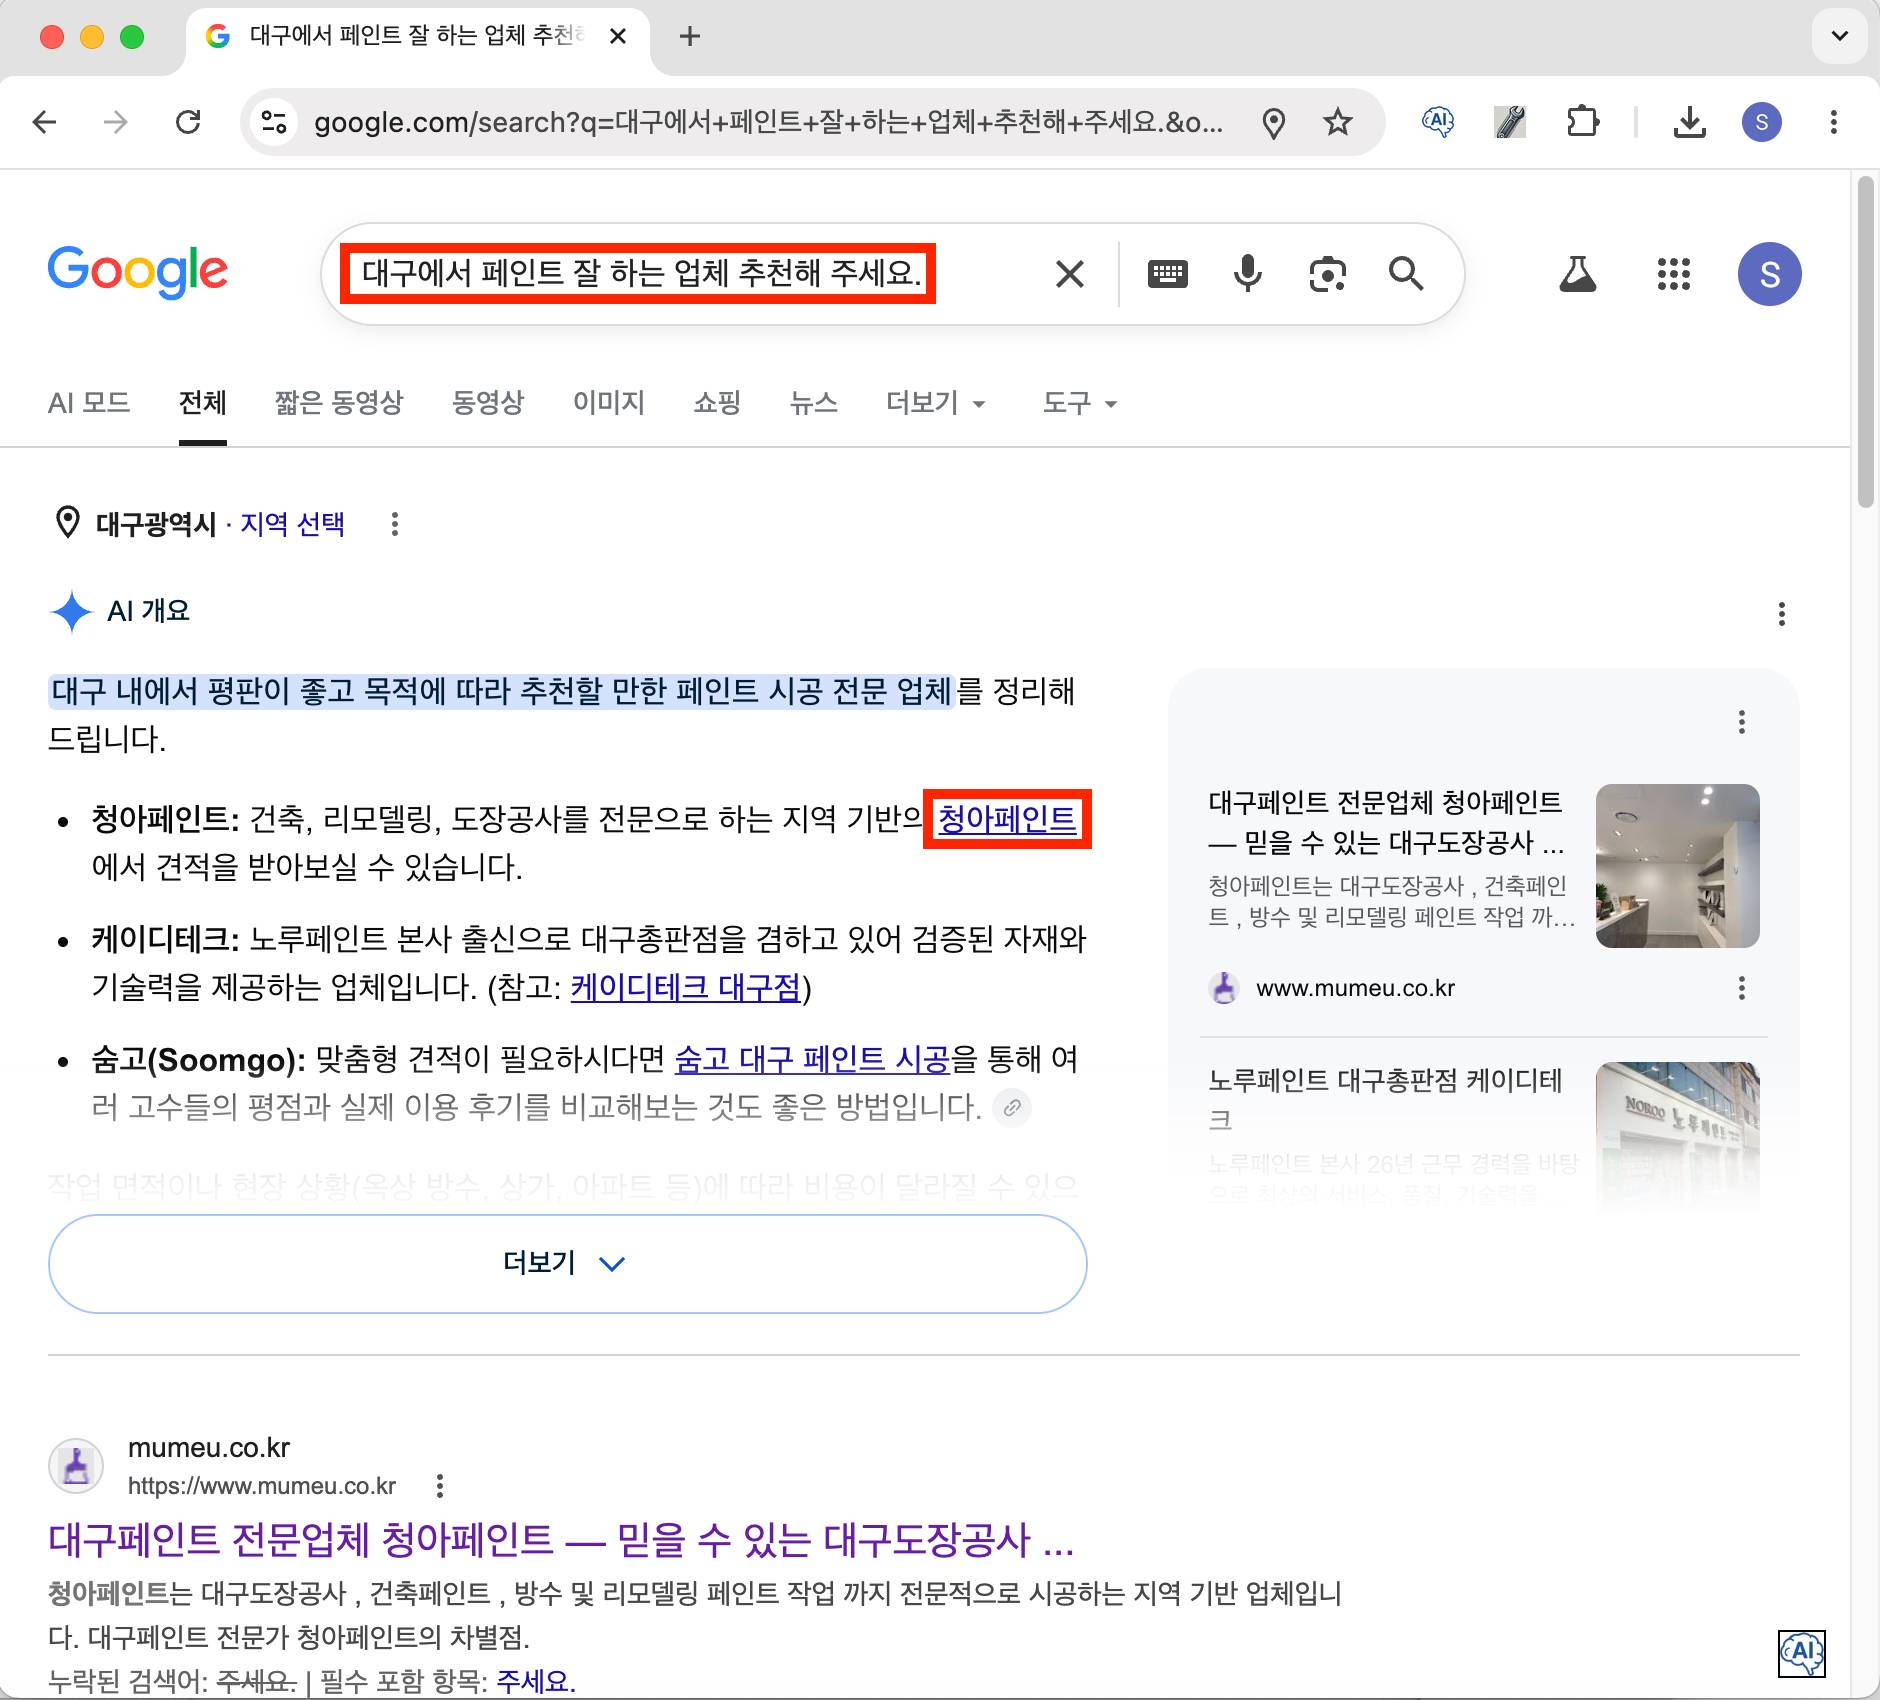This screenshot has width=1880, height=1700.
Task: Bookmark this page with the star icon
Action: click(1337, 122)
